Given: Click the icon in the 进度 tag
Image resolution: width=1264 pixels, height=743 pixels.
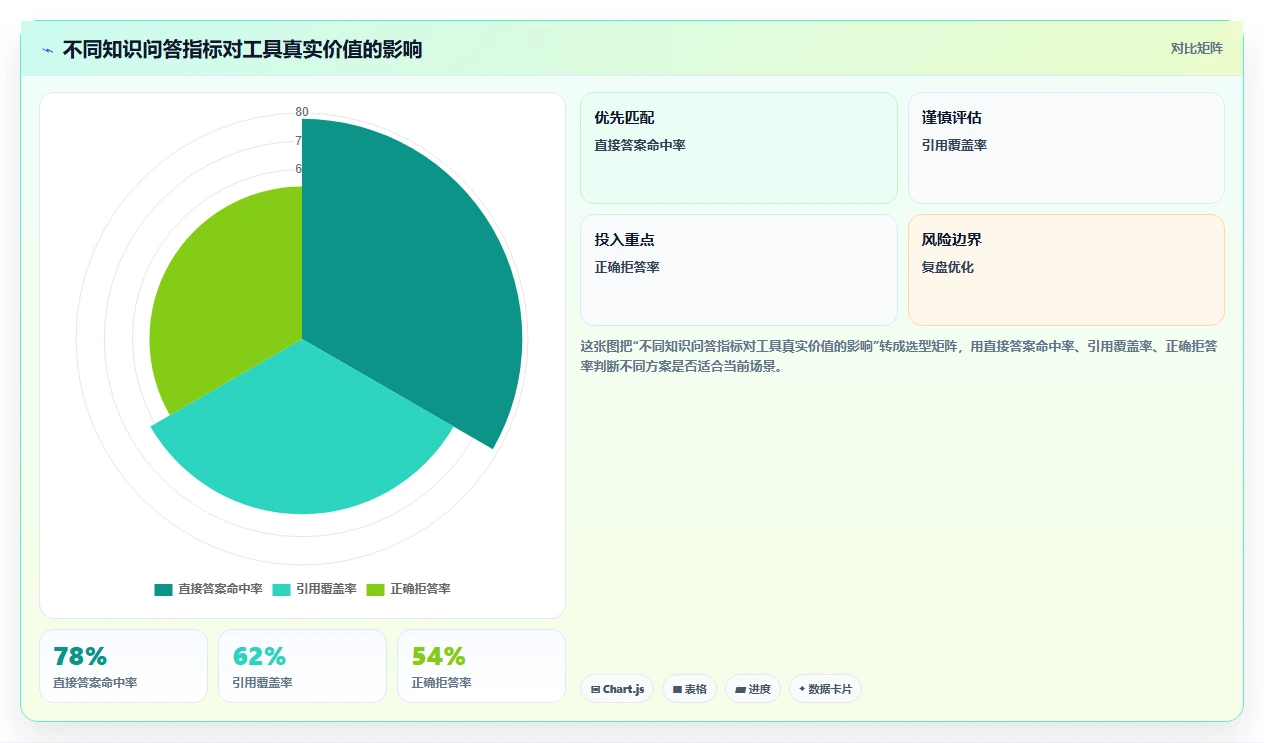Looking at the screenshot, I should (740, 689).
